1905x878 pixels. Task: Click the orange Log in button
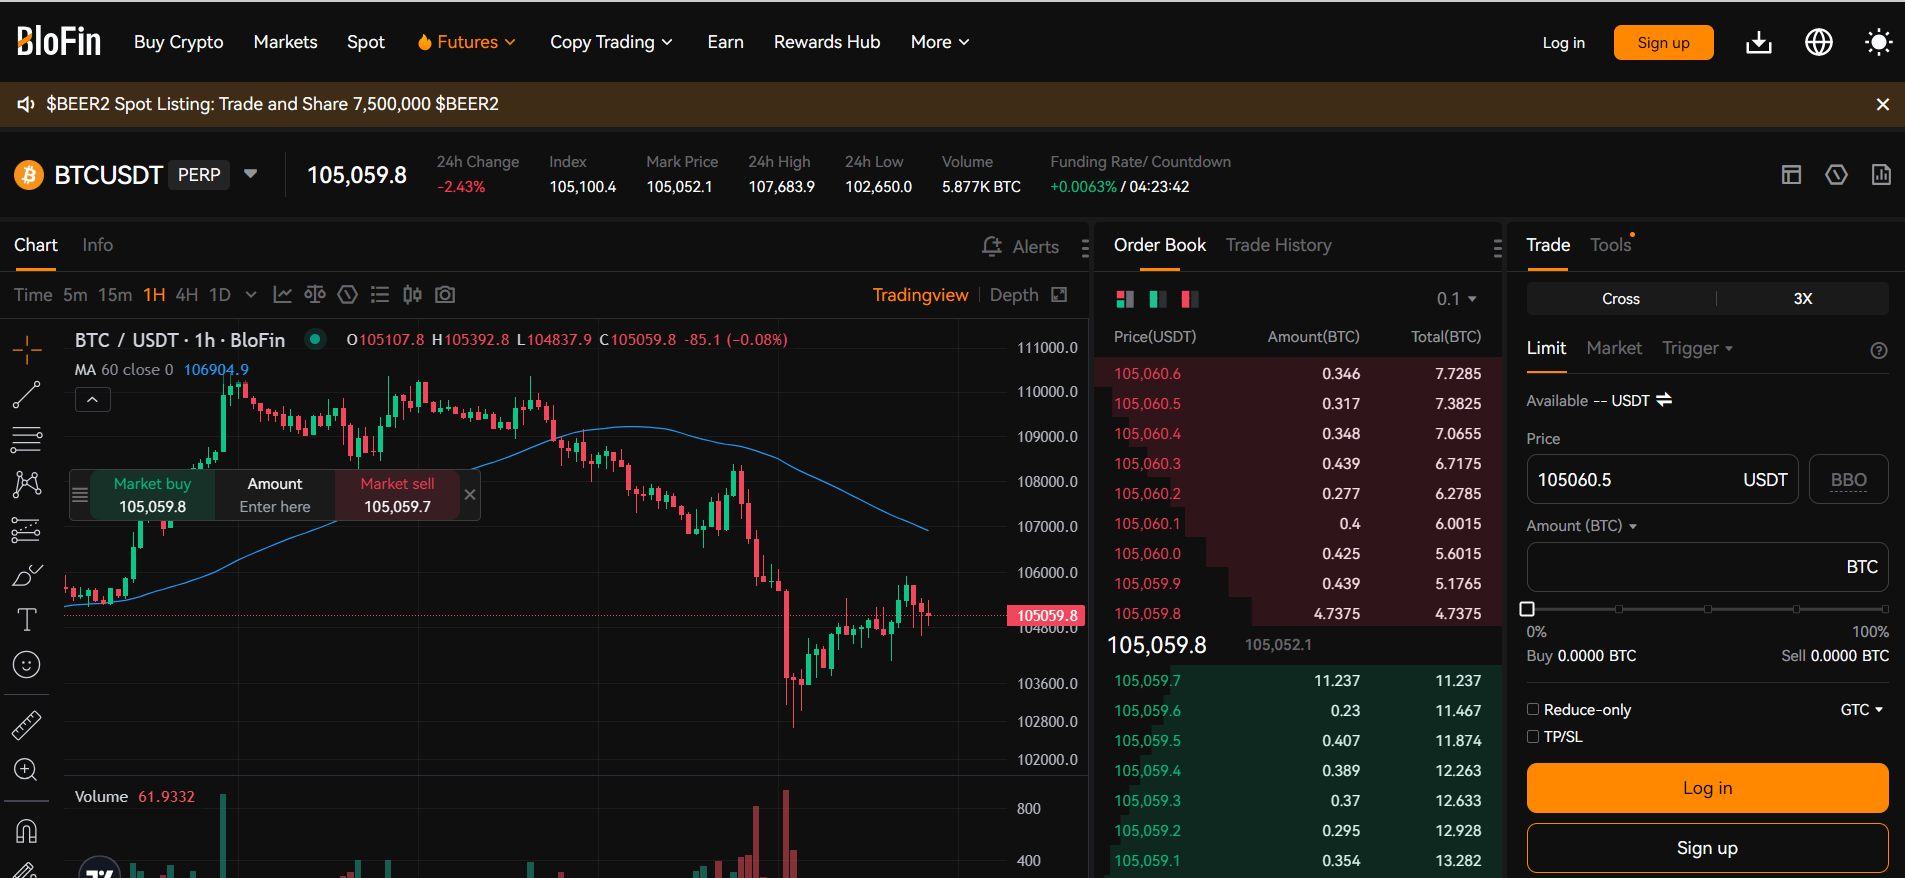click(1707, 788)
